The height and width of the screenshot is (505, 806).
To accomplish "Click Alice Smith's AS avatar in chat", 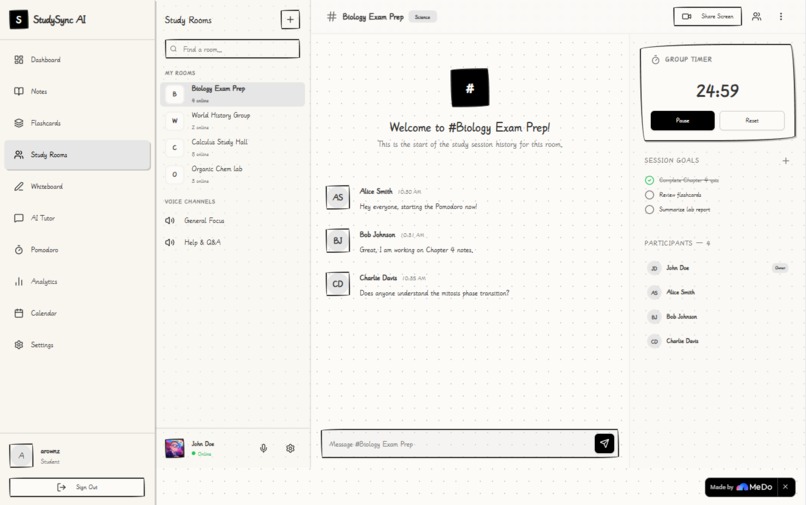I will [x=338, y=197].
